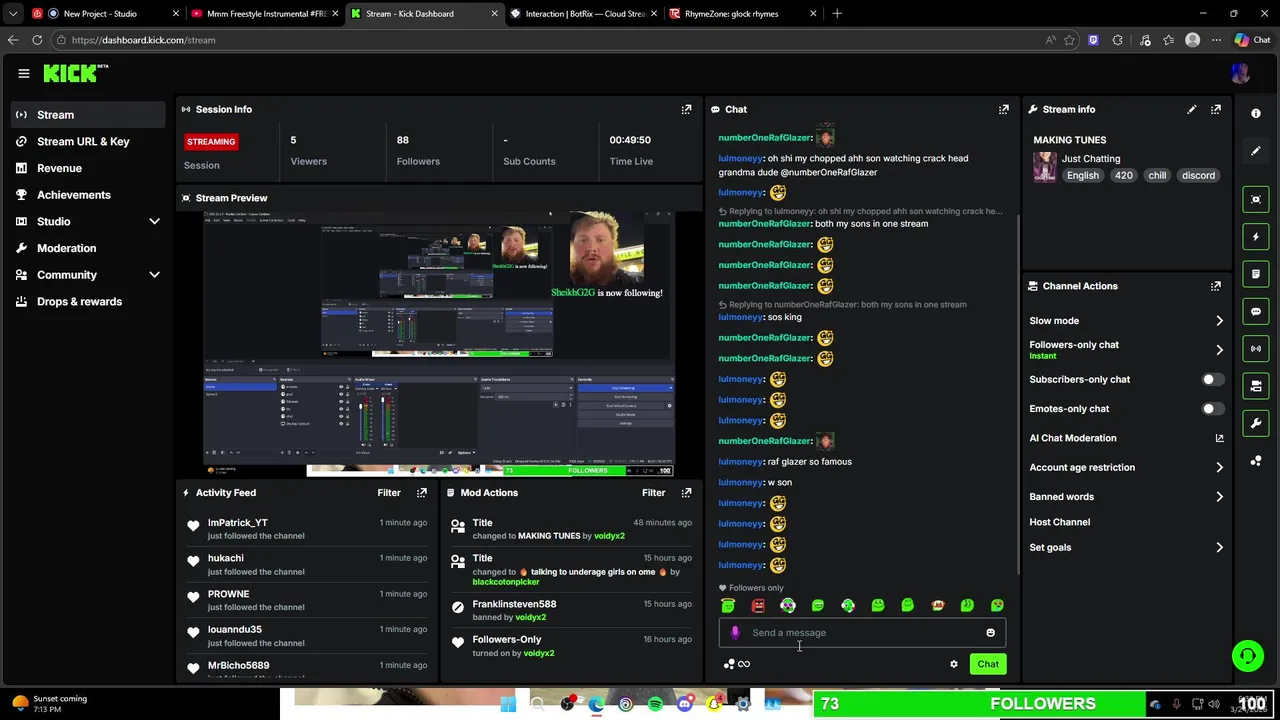Click the profile avatar at the top right

(1240, 73)
